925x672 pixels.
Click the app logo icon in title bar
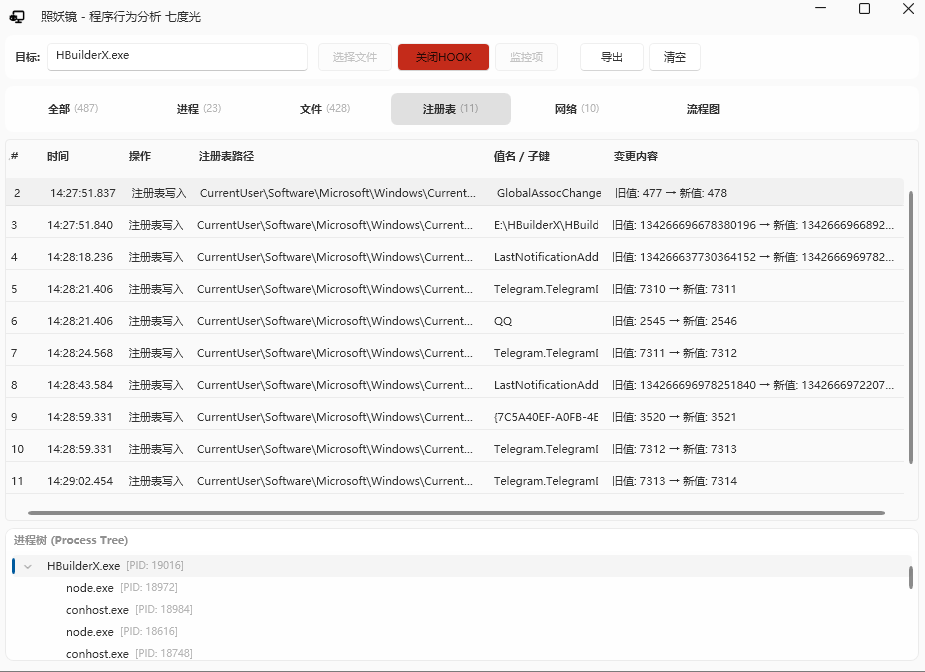[x=17, y=17]
